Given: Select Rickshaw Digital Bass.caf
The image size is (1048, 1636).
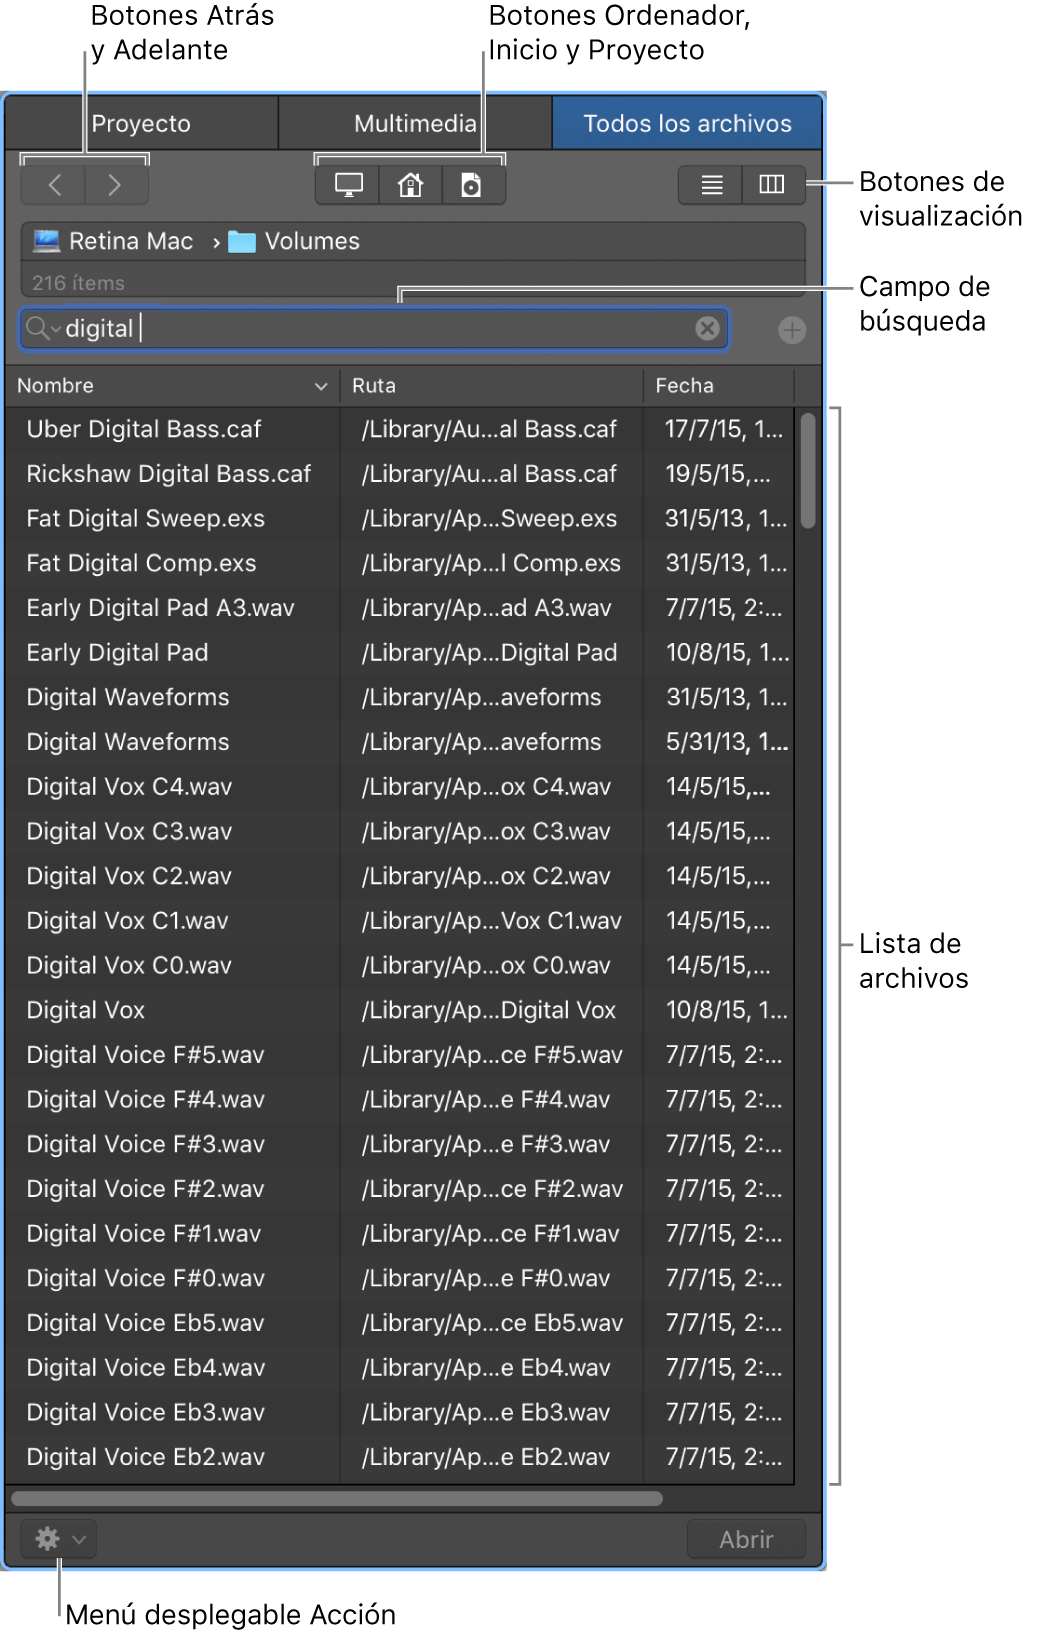Looking at the screenshot, I should point(400,474).
